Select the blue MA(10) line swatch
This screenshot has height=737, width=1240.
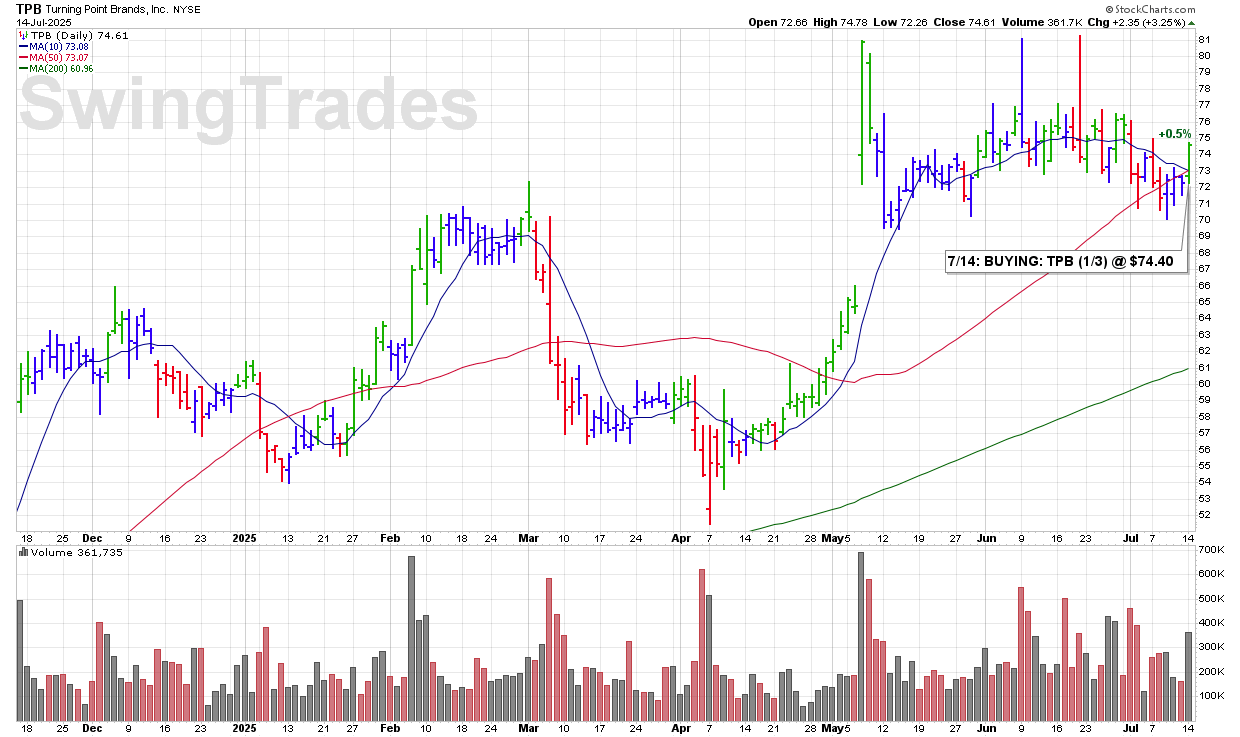pos(22,46)
